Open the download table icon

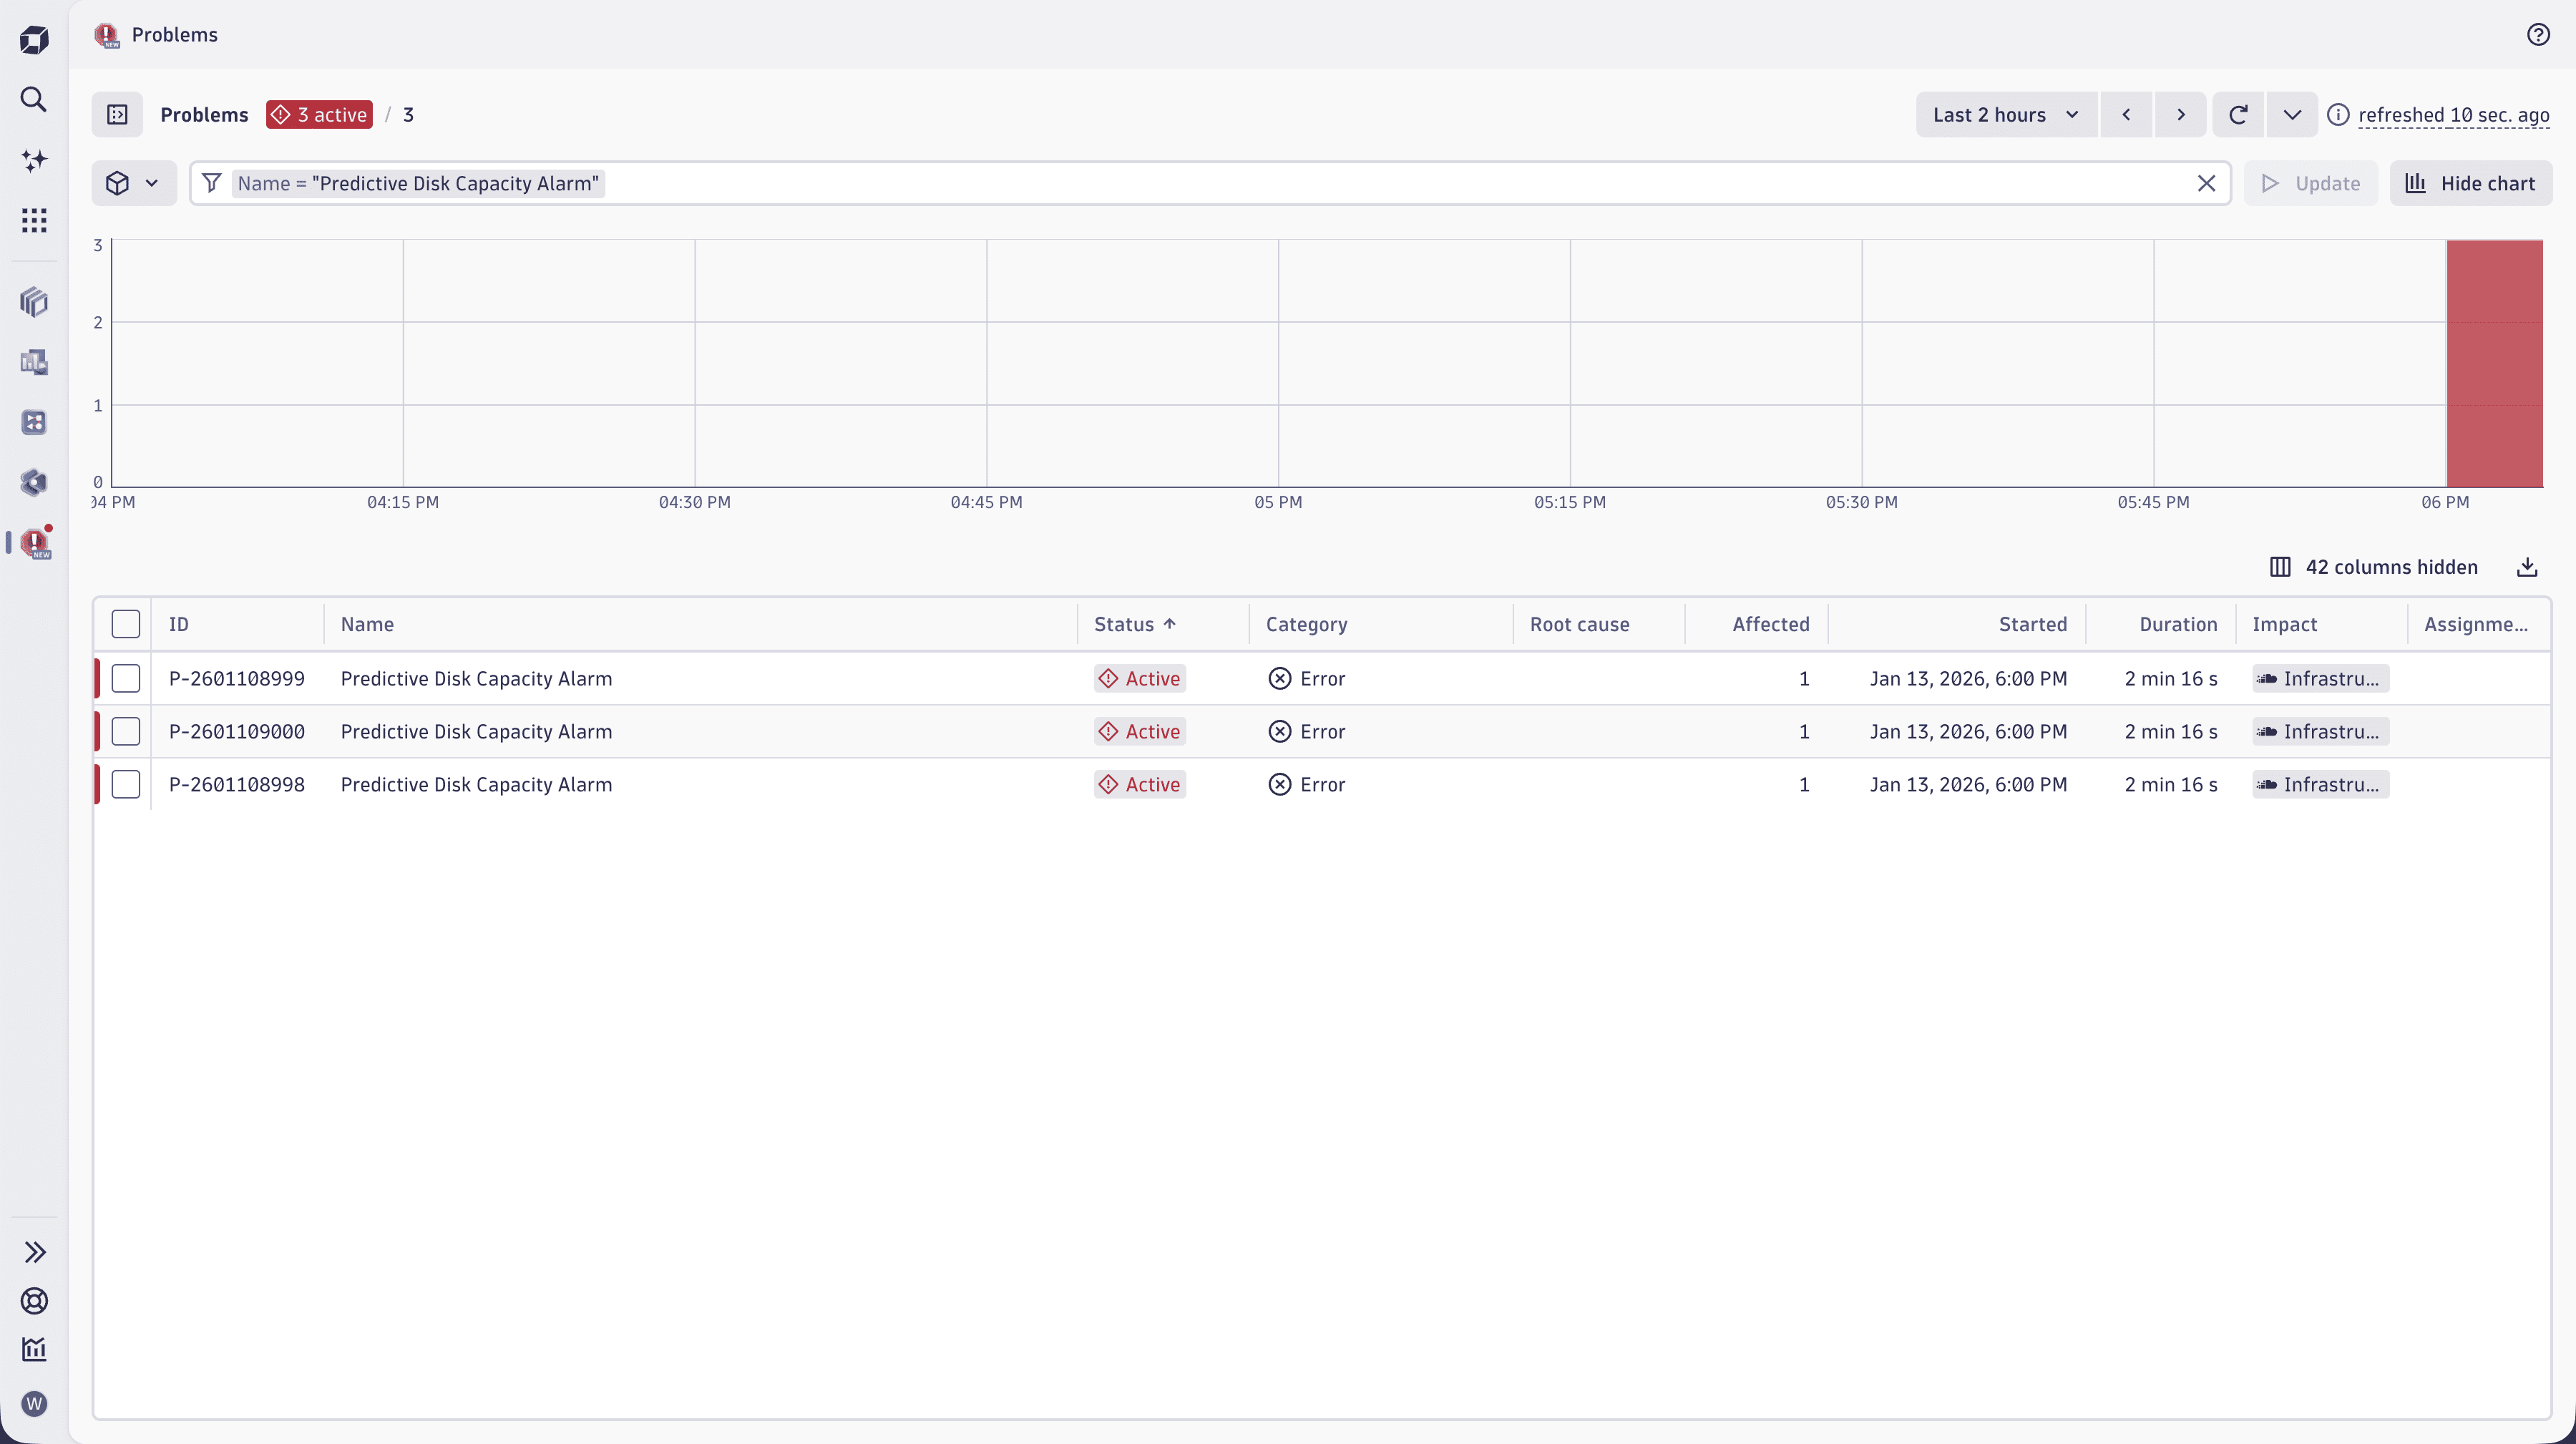[x=2527, y=566]
